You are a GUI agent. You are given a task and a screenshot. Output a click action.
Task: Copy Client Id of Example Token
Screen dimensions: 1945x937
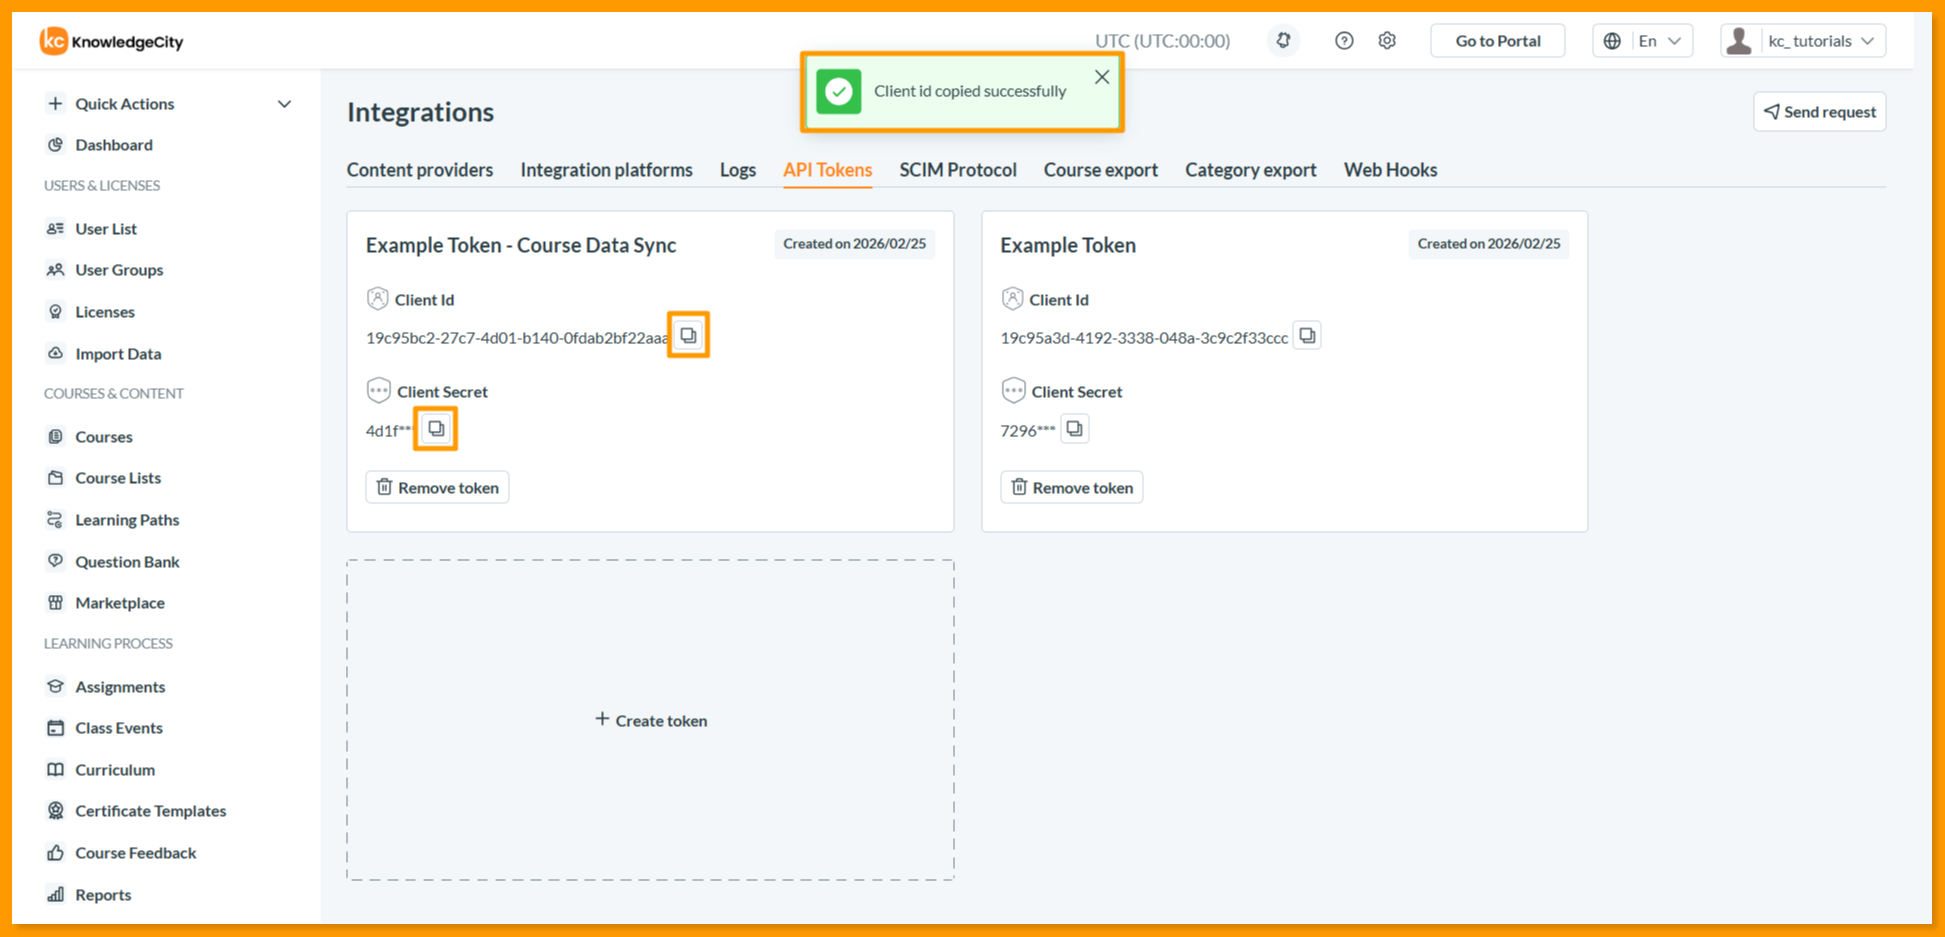click(1307, 335)
